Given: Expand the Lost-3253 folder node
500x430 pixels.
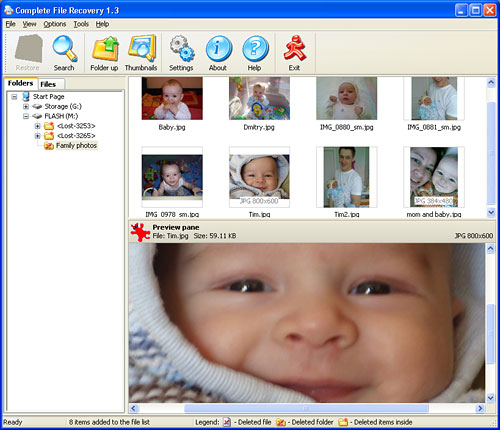Looking at the screenshot, I should pyautogui.click(x=37, y=126).
